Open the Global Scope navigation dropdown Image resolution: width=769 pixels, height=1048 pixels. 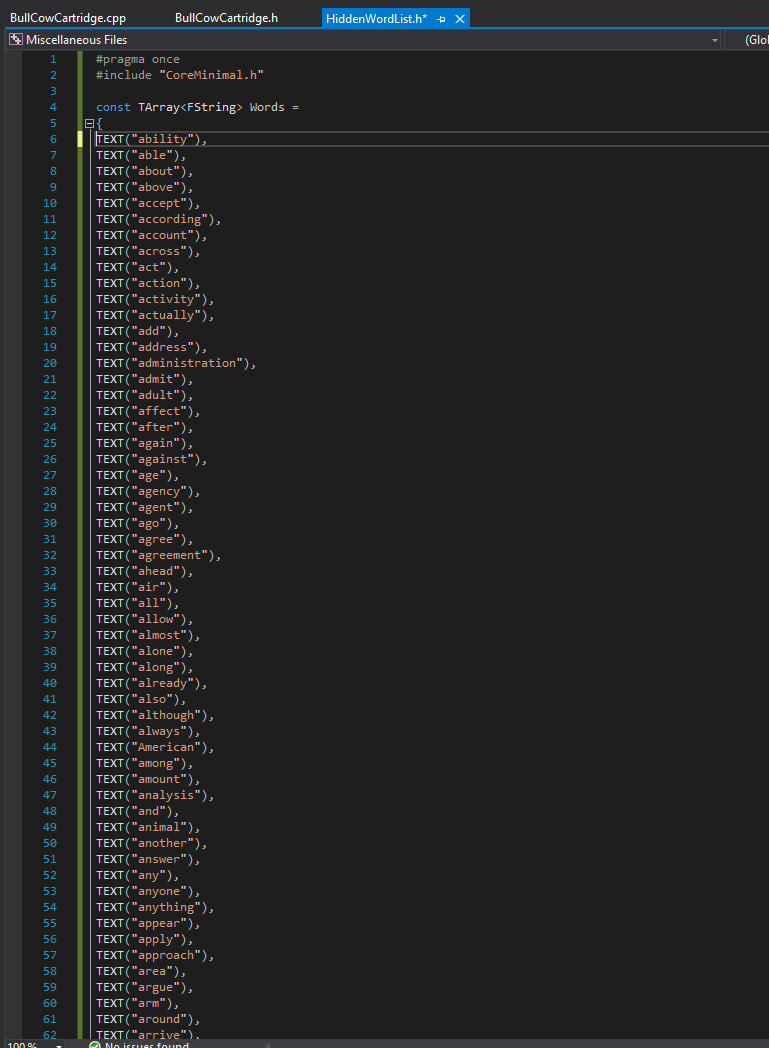tap(755, 40)
